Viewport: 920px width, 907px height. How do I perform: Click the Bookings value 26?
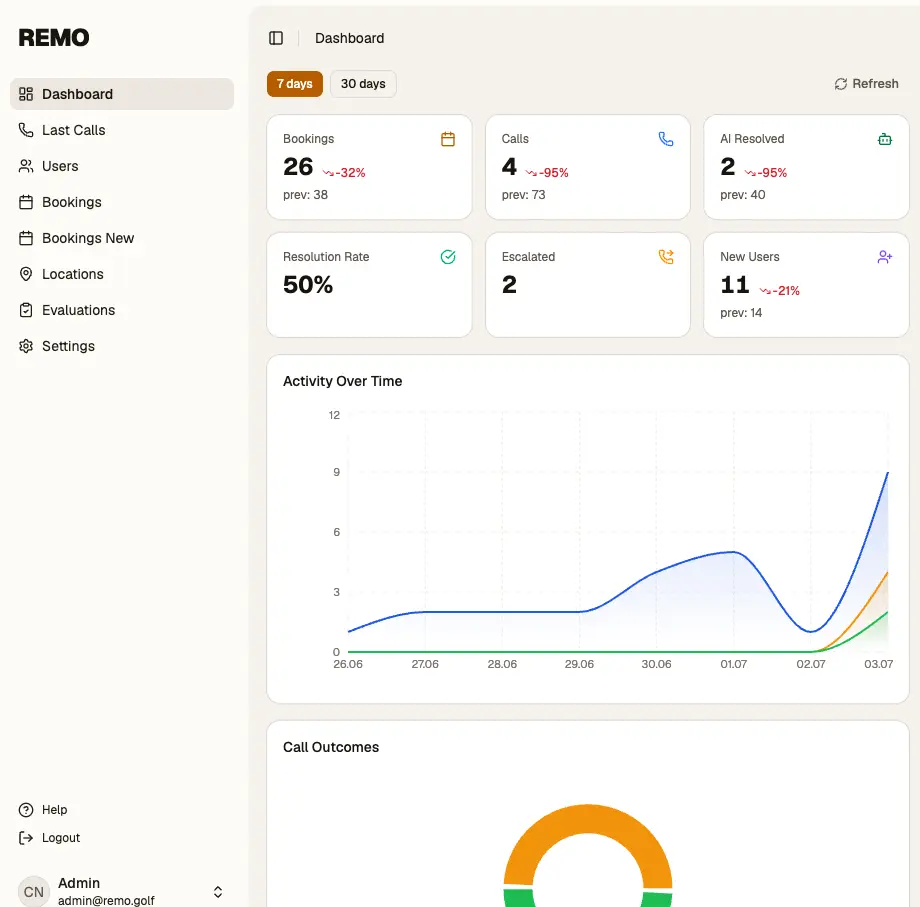(298, 167)
